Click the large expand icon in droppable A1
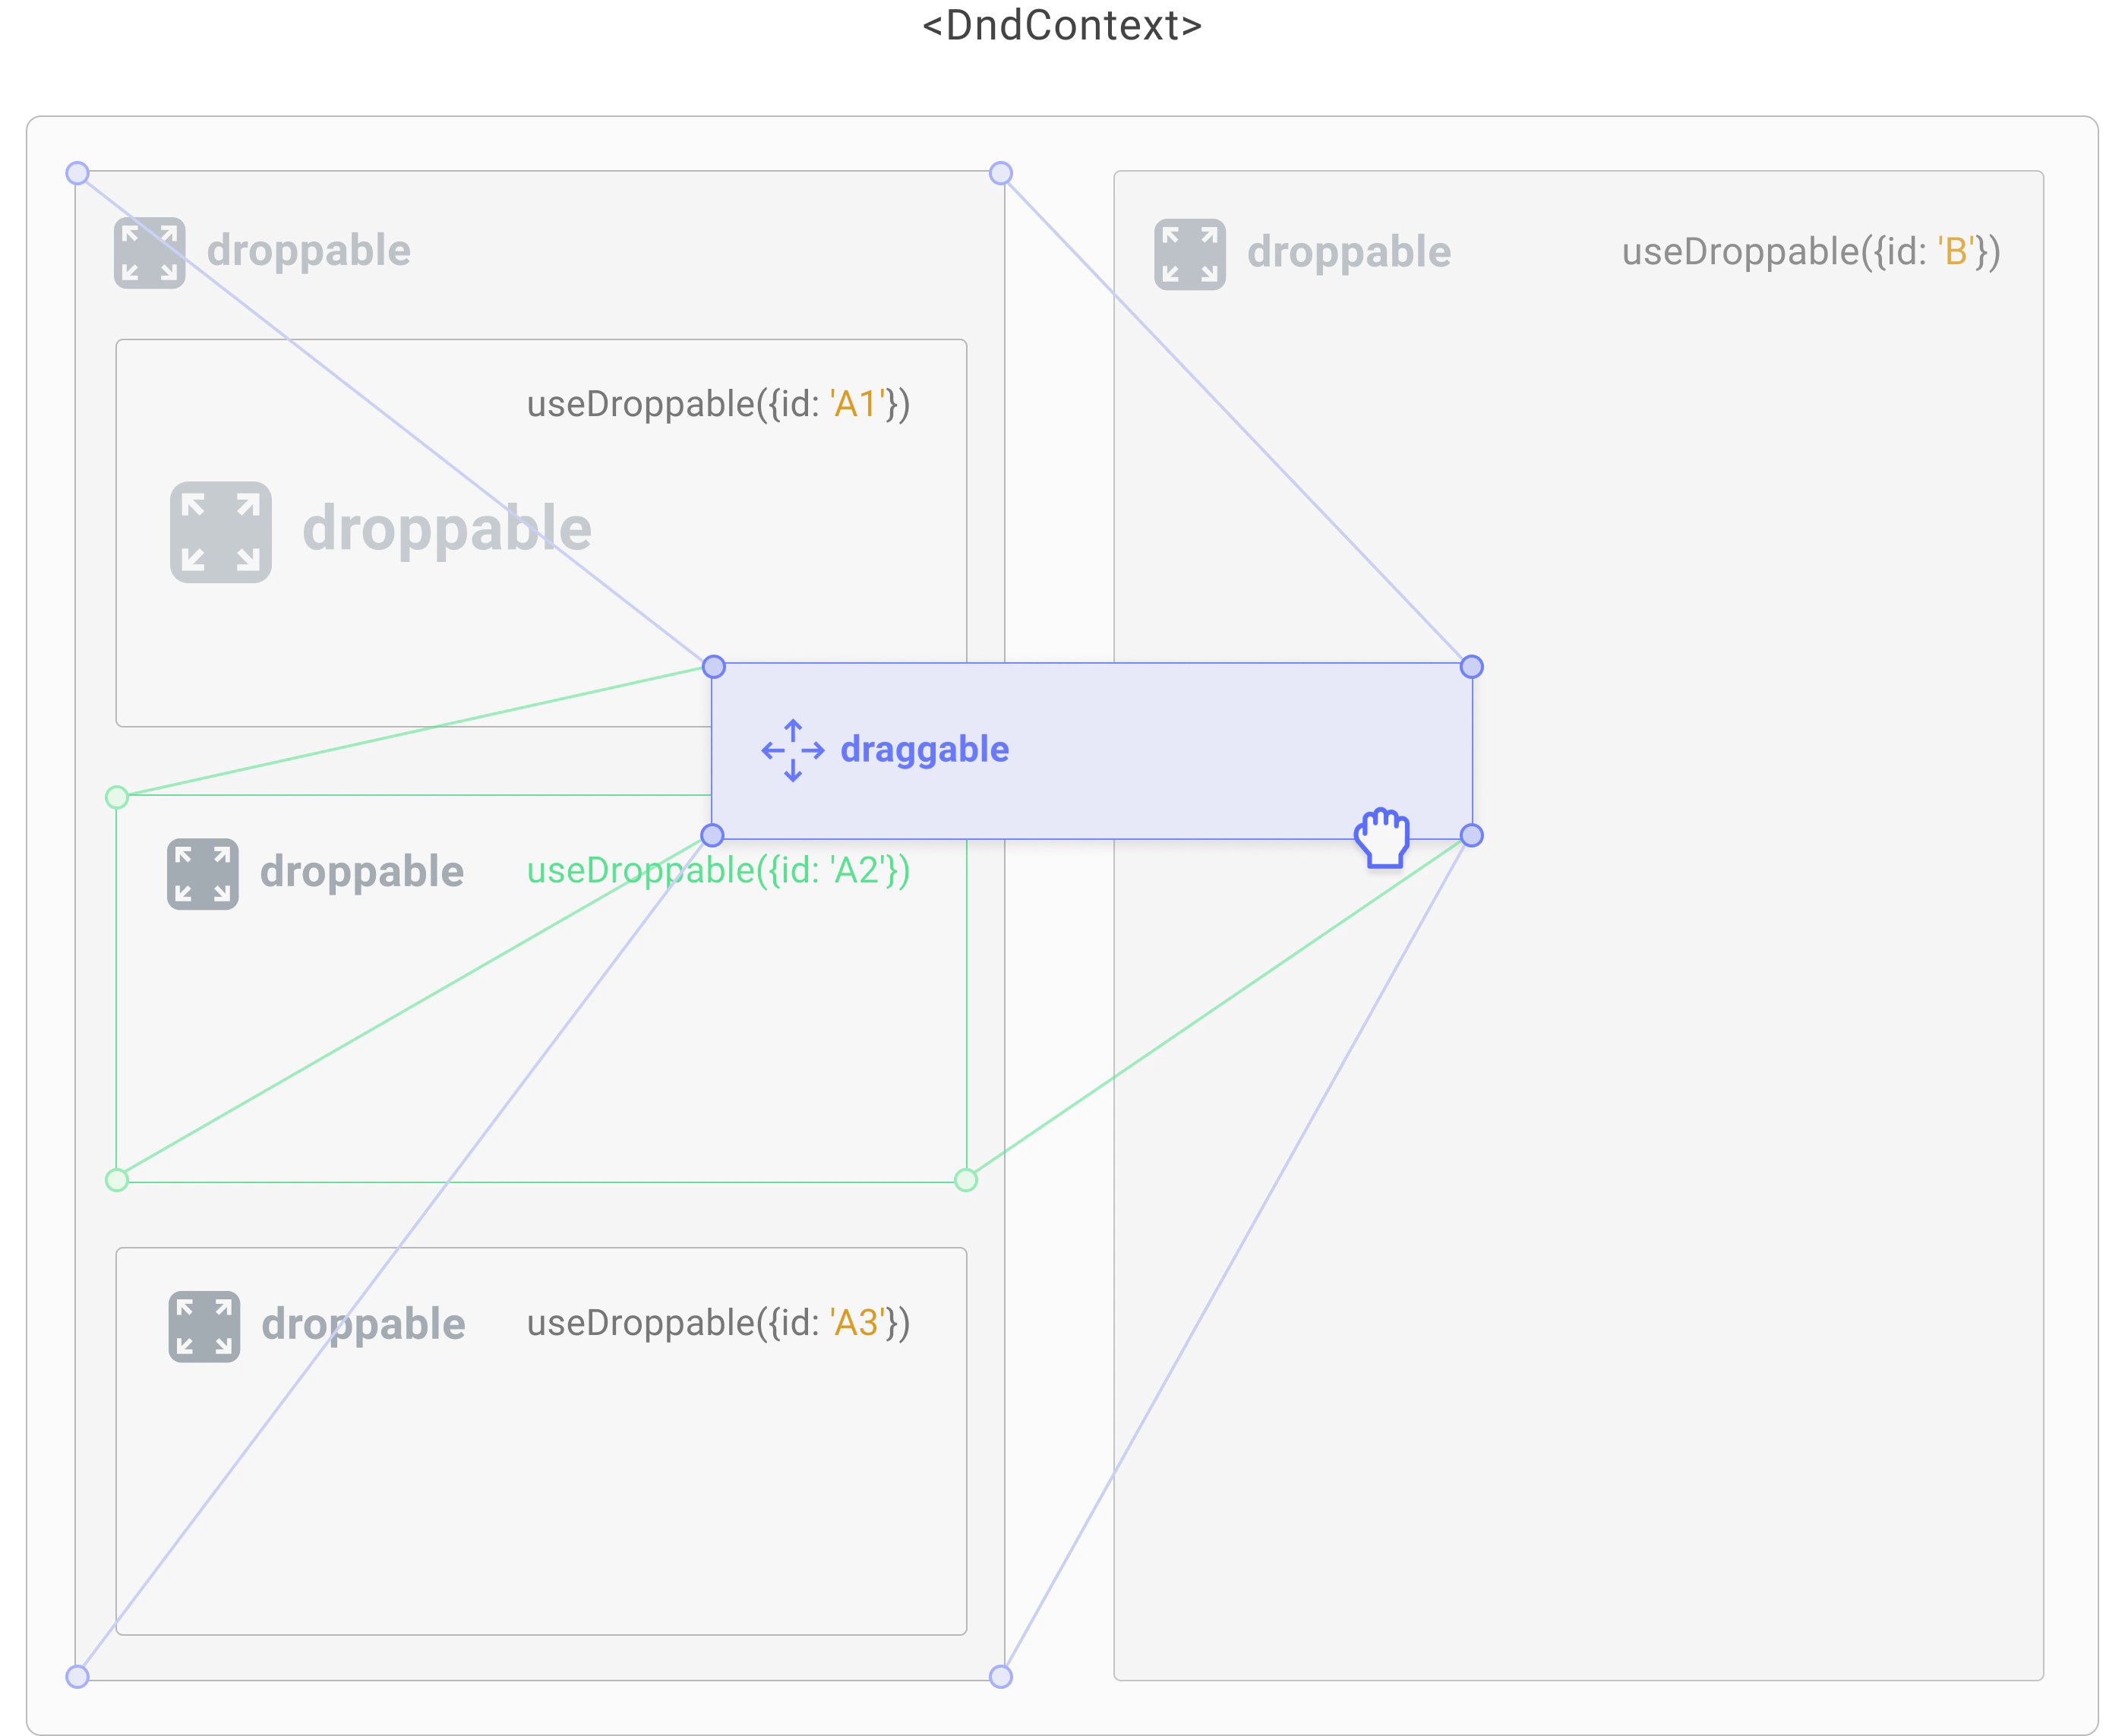2125x1736 pixels. tap(221, 532)
